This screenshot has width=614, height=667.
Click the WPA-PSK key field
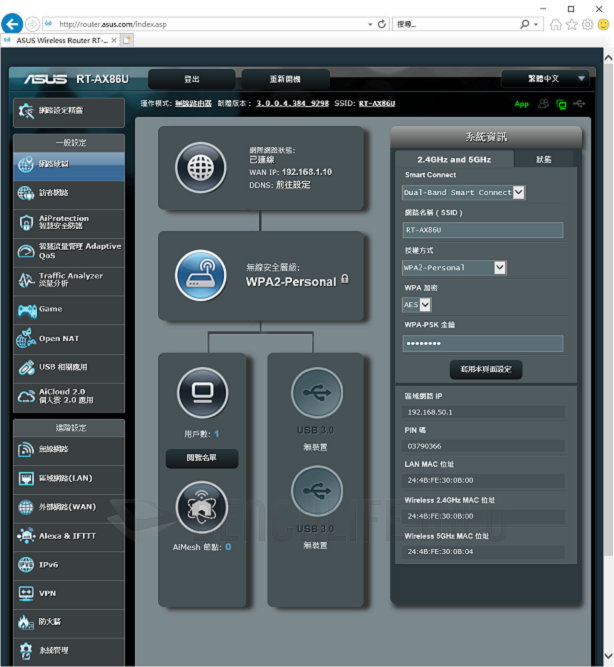[483, 343]
